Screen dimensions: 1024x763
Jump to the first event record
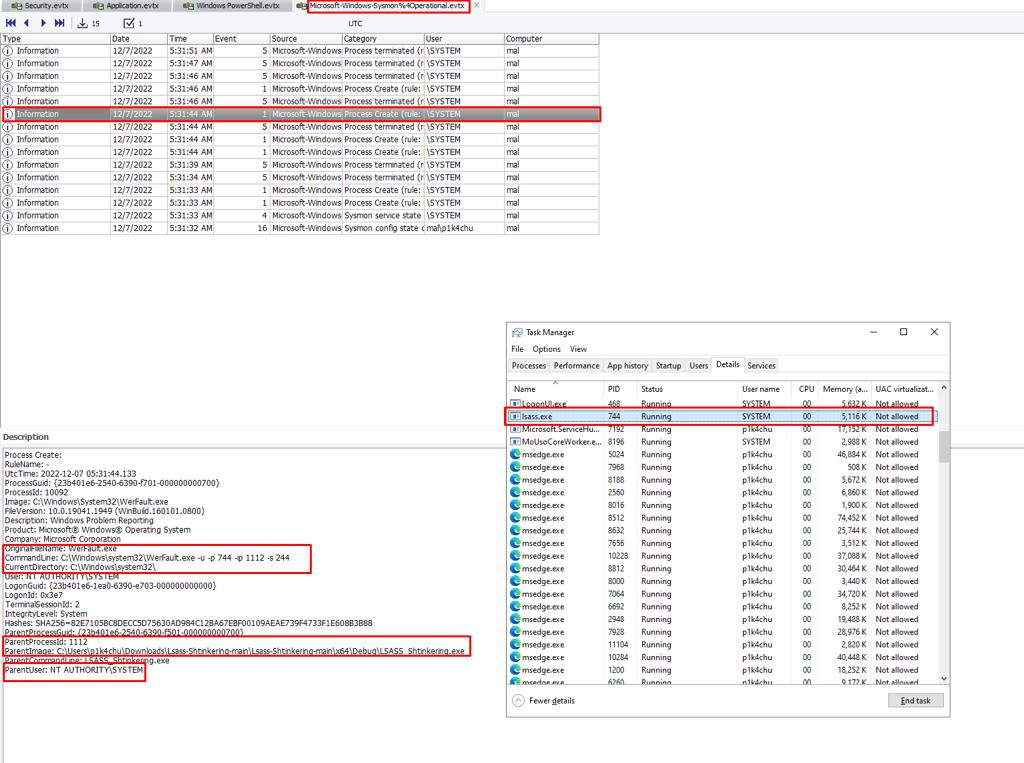click(11, 23)
